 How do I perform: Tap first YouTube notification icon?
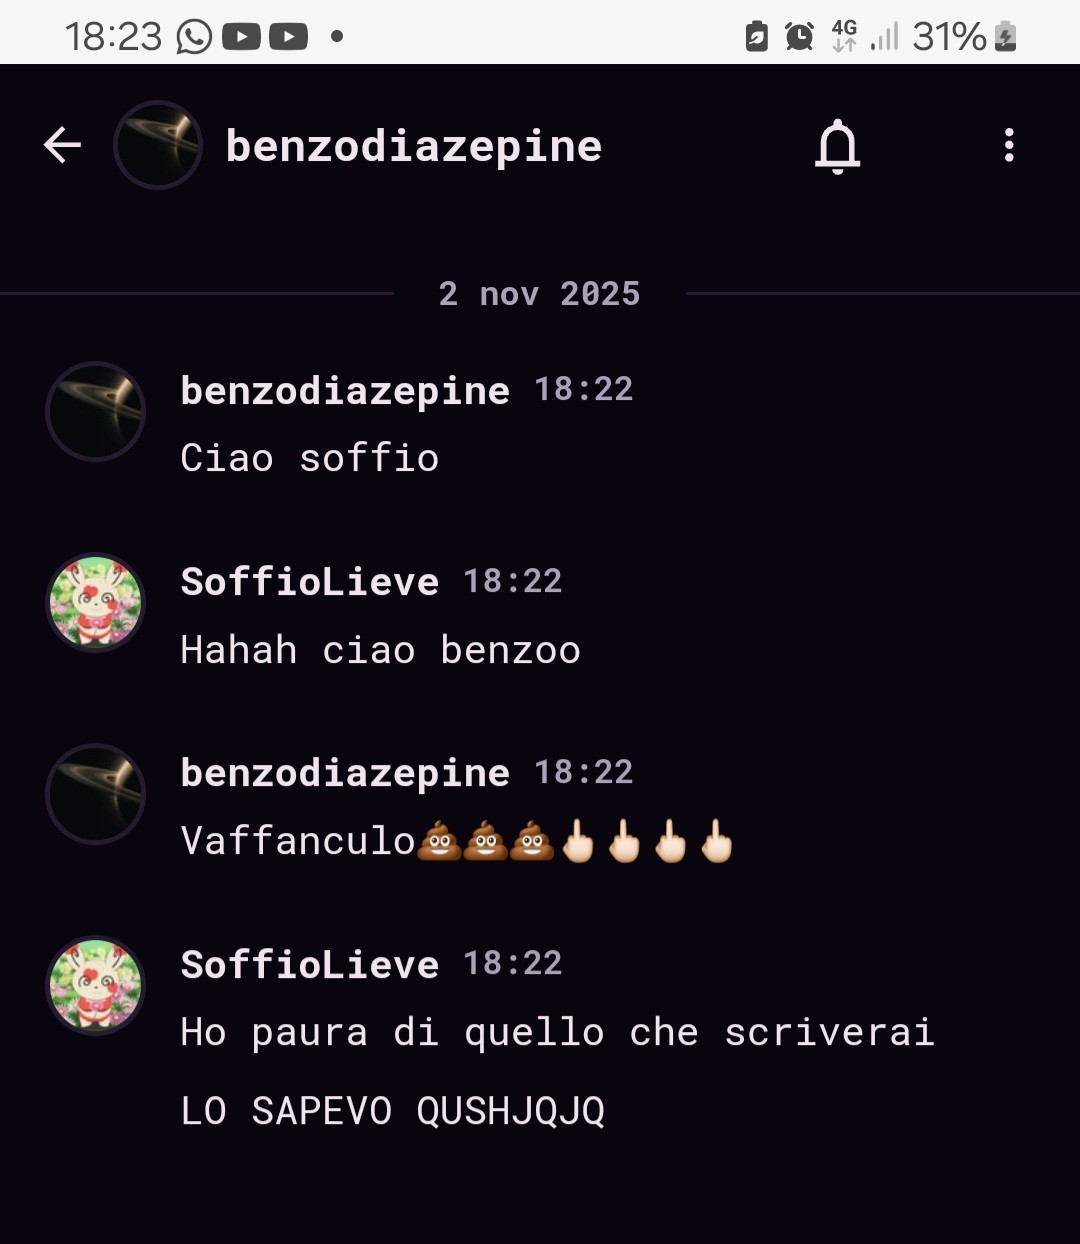click(241, 37)
